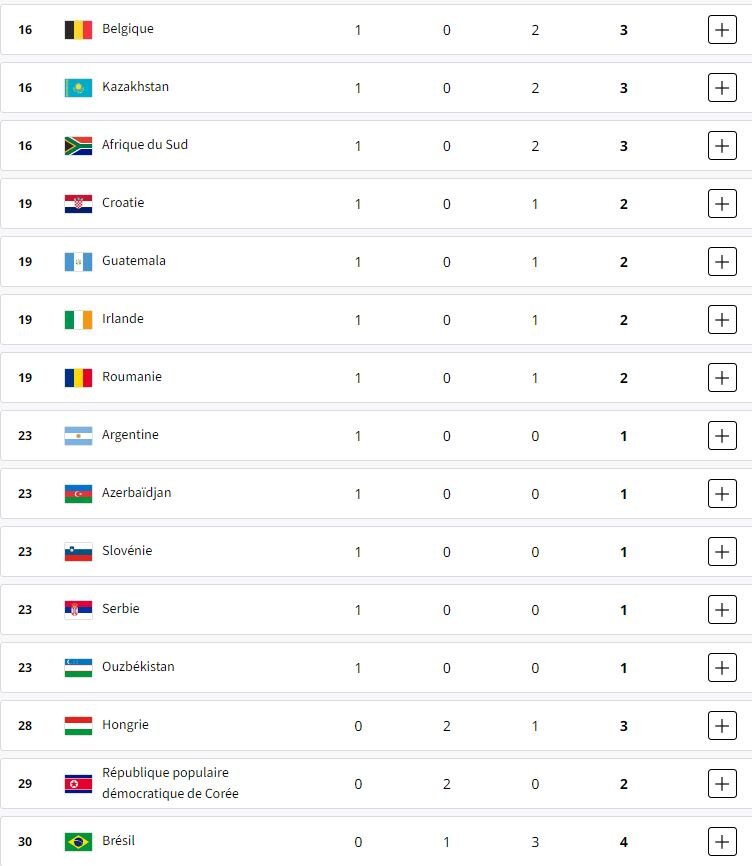Expand the Roumanie row details
Screen dimensions: 752x866
(721, 378)
